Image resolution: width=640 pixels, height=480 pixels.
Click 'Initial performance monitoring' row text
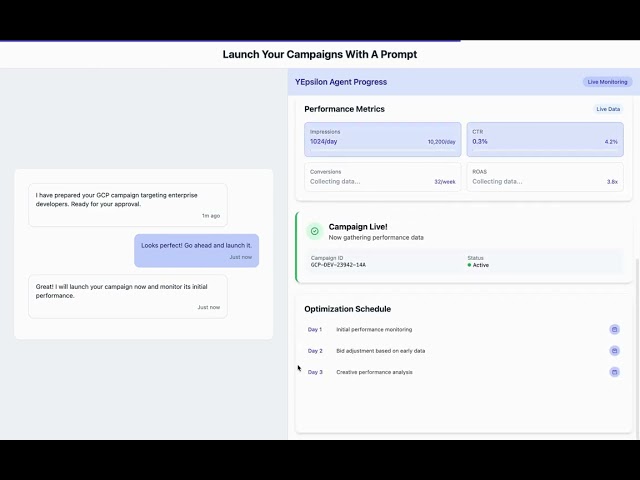374,329
